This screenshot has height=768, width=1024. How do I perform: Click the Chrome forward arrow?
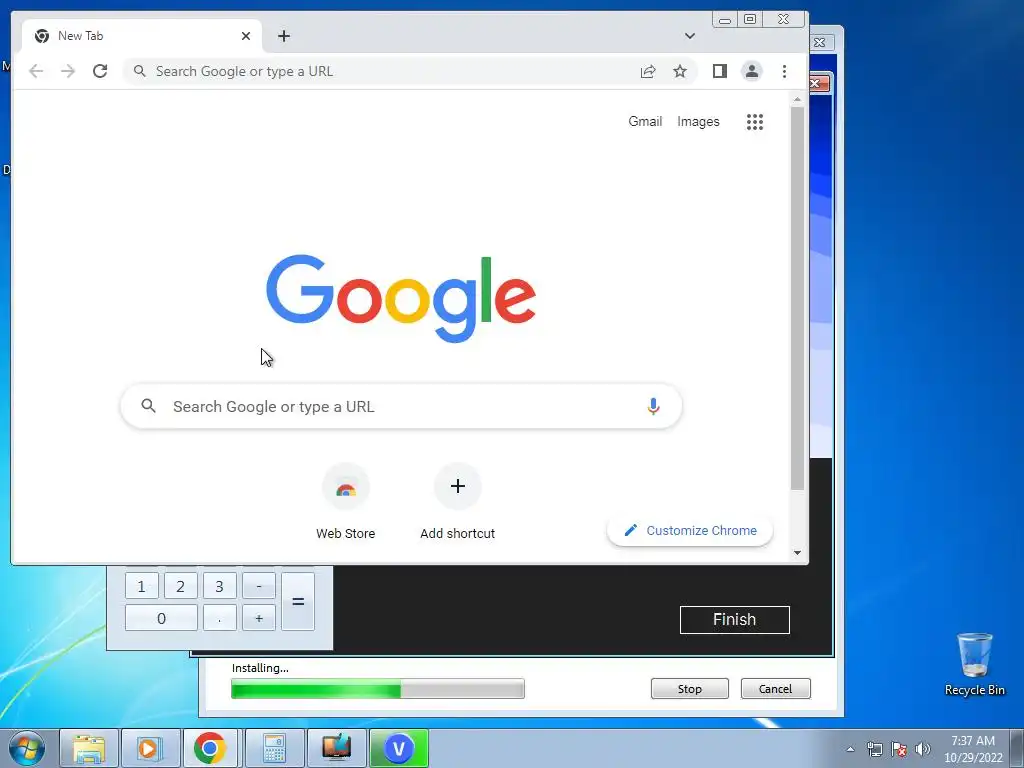[68, 71]
